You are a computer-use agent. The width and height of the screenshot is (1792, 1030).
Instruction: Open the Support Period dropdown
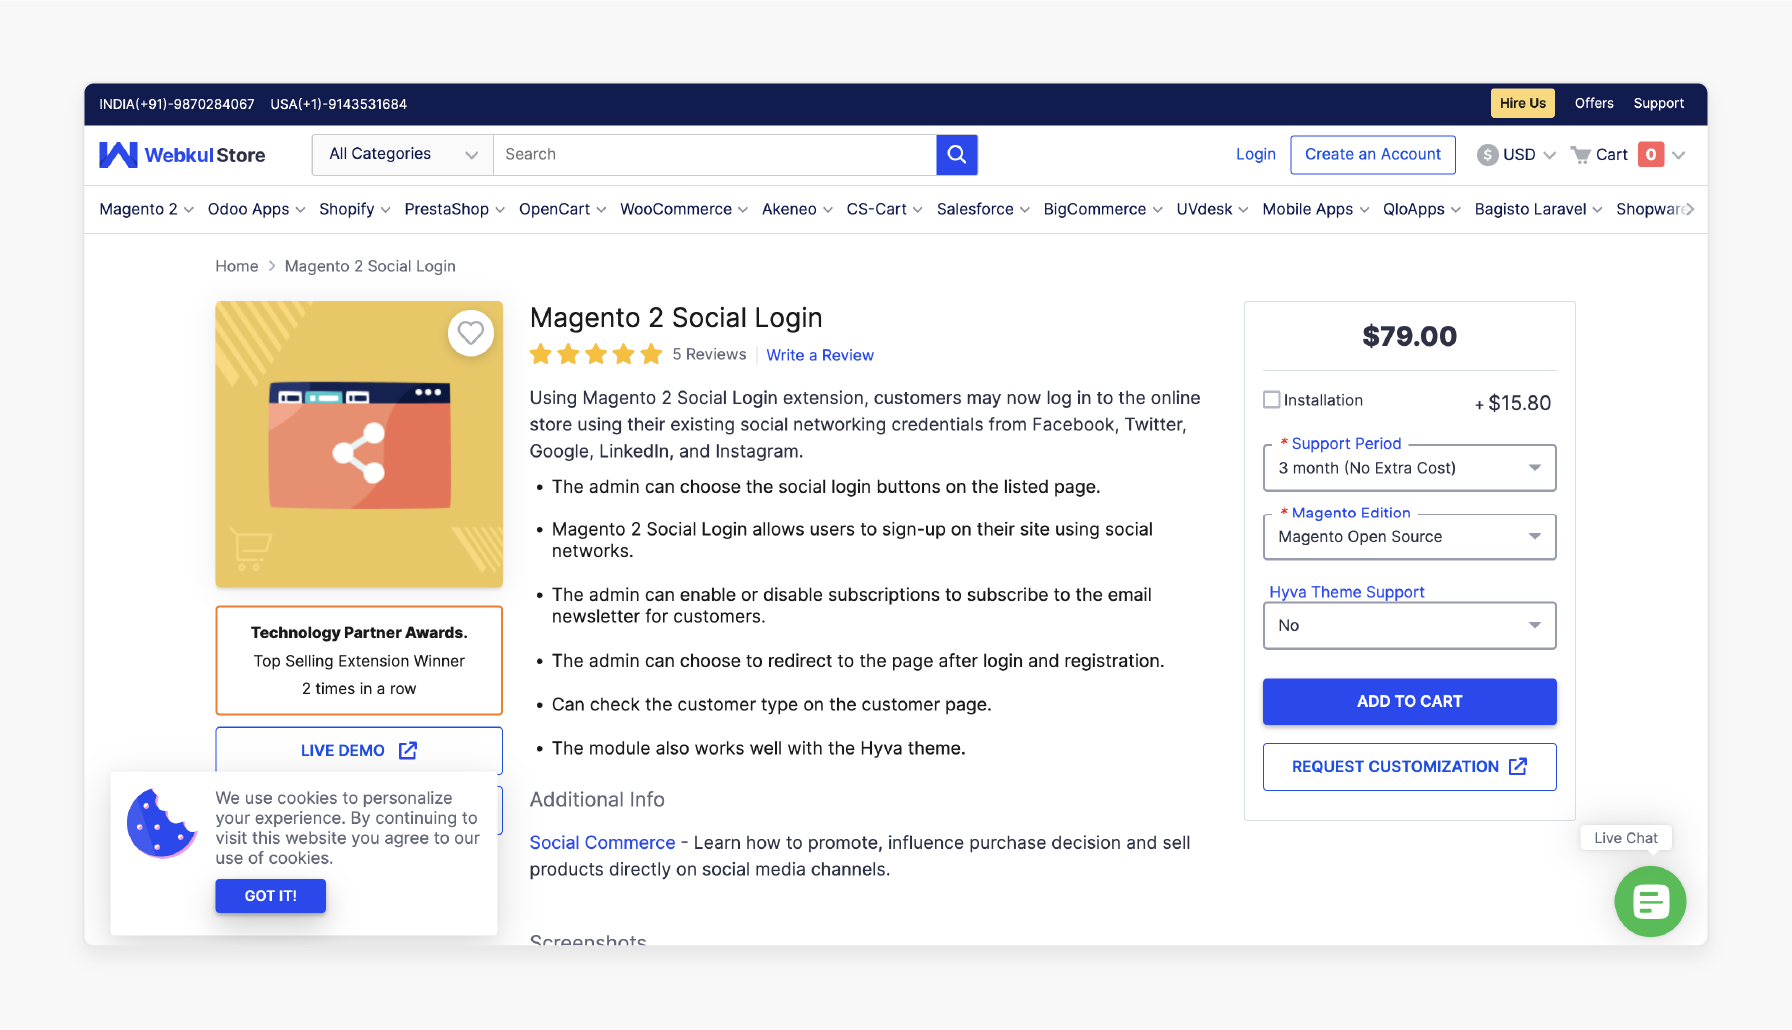coord(1410,468)
